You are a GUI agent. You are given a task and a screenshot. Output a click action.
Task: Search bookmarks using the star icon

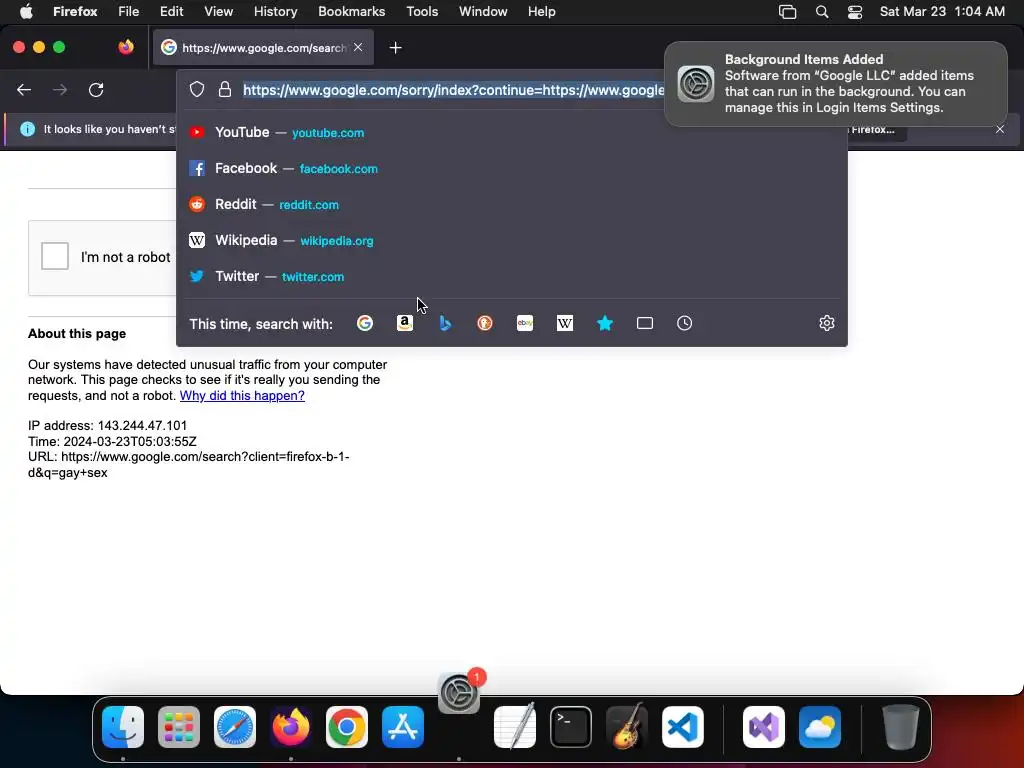(605, 323)
